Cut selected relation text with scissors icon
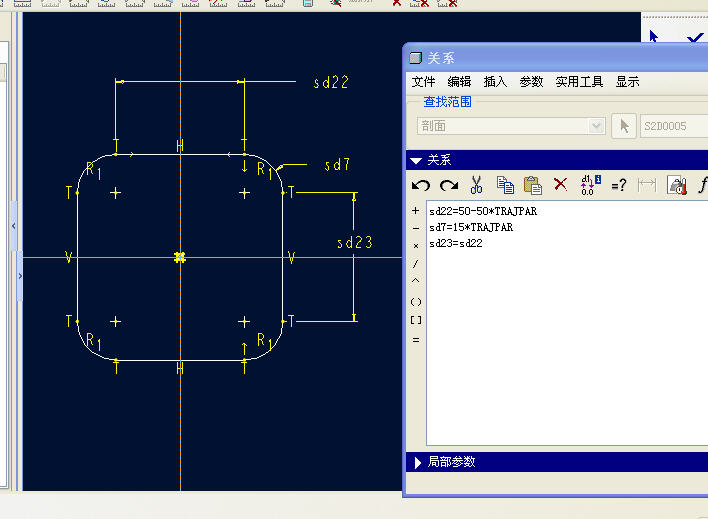 tap(476, 185)
